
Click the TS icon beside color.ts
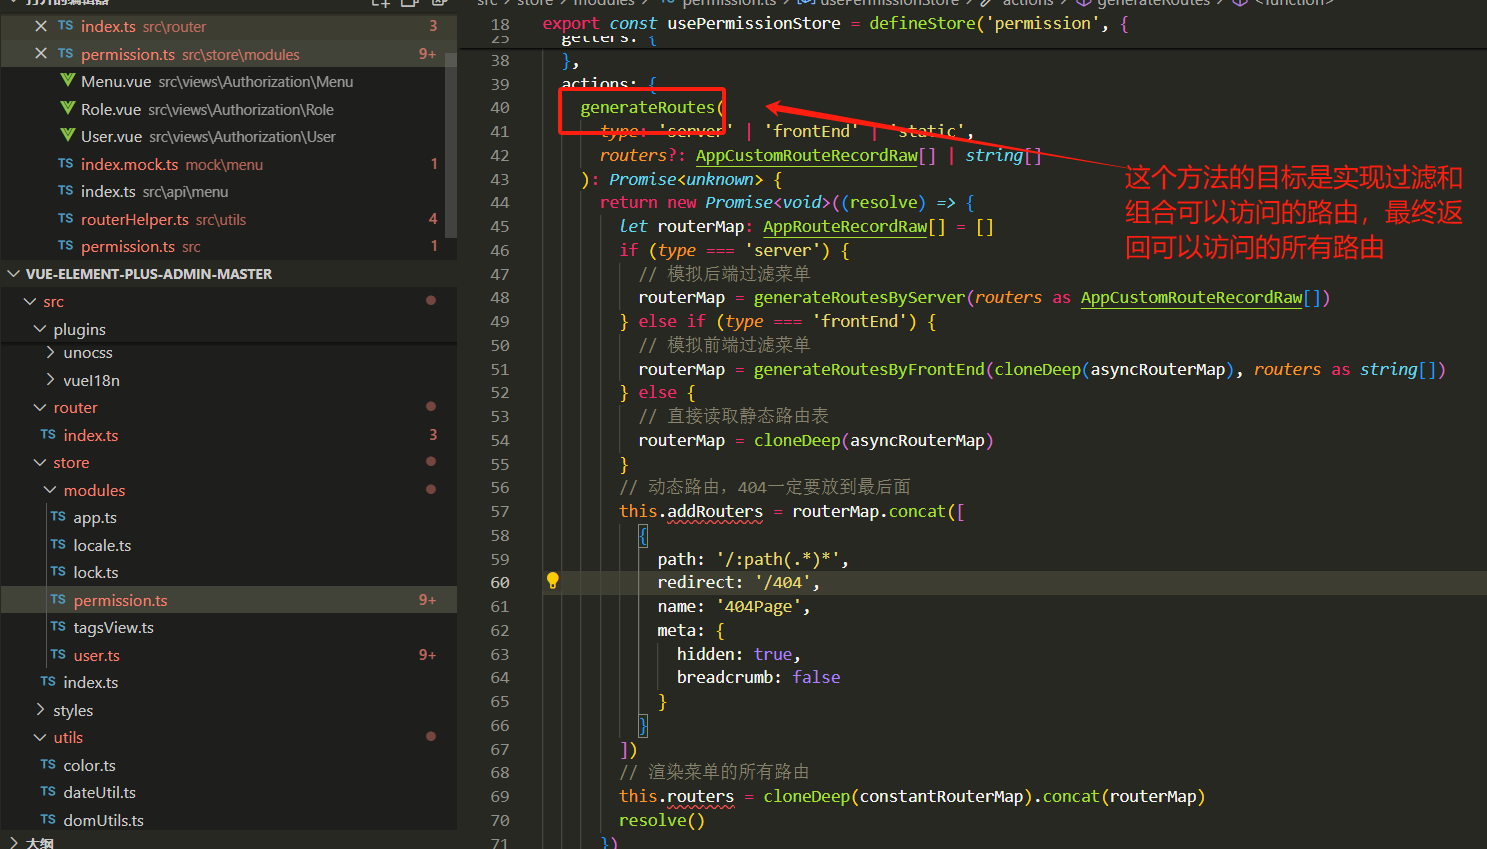tap(48, 765)
